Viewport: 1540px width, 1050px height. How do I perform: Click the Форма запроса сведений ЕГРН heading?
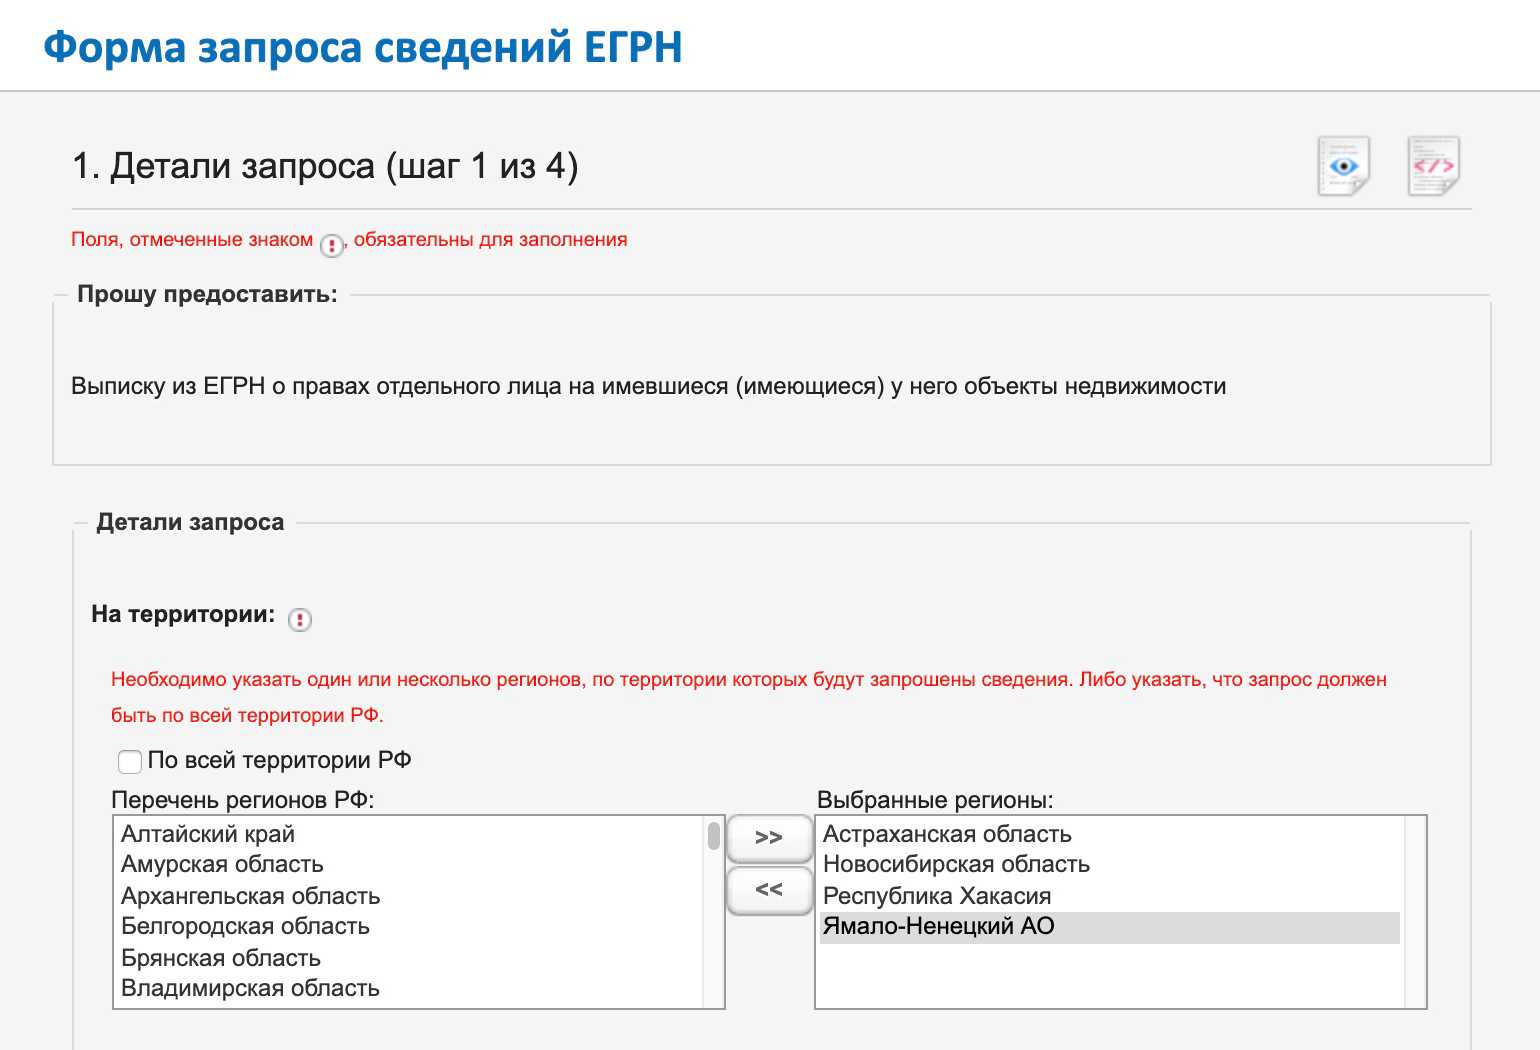tap(363, 47)
